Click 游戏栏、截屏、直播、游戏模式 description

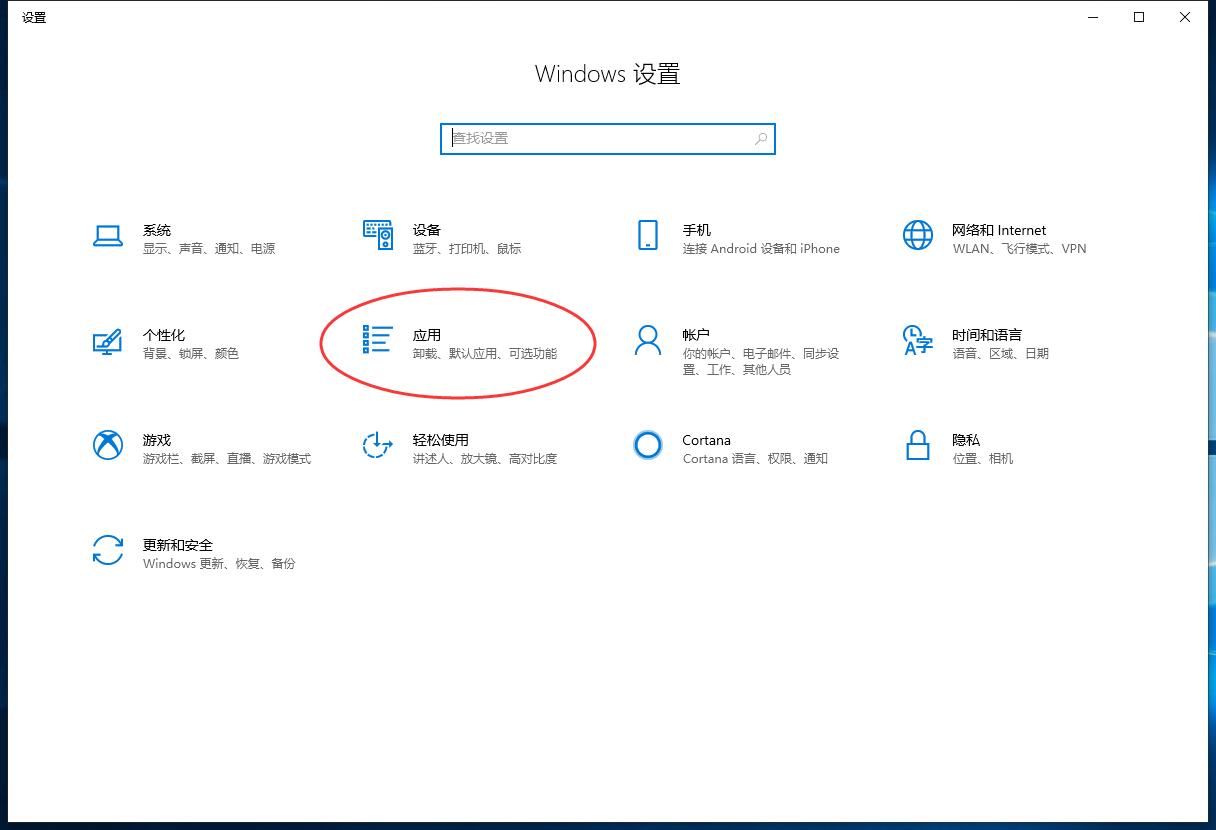coord(227,459)
